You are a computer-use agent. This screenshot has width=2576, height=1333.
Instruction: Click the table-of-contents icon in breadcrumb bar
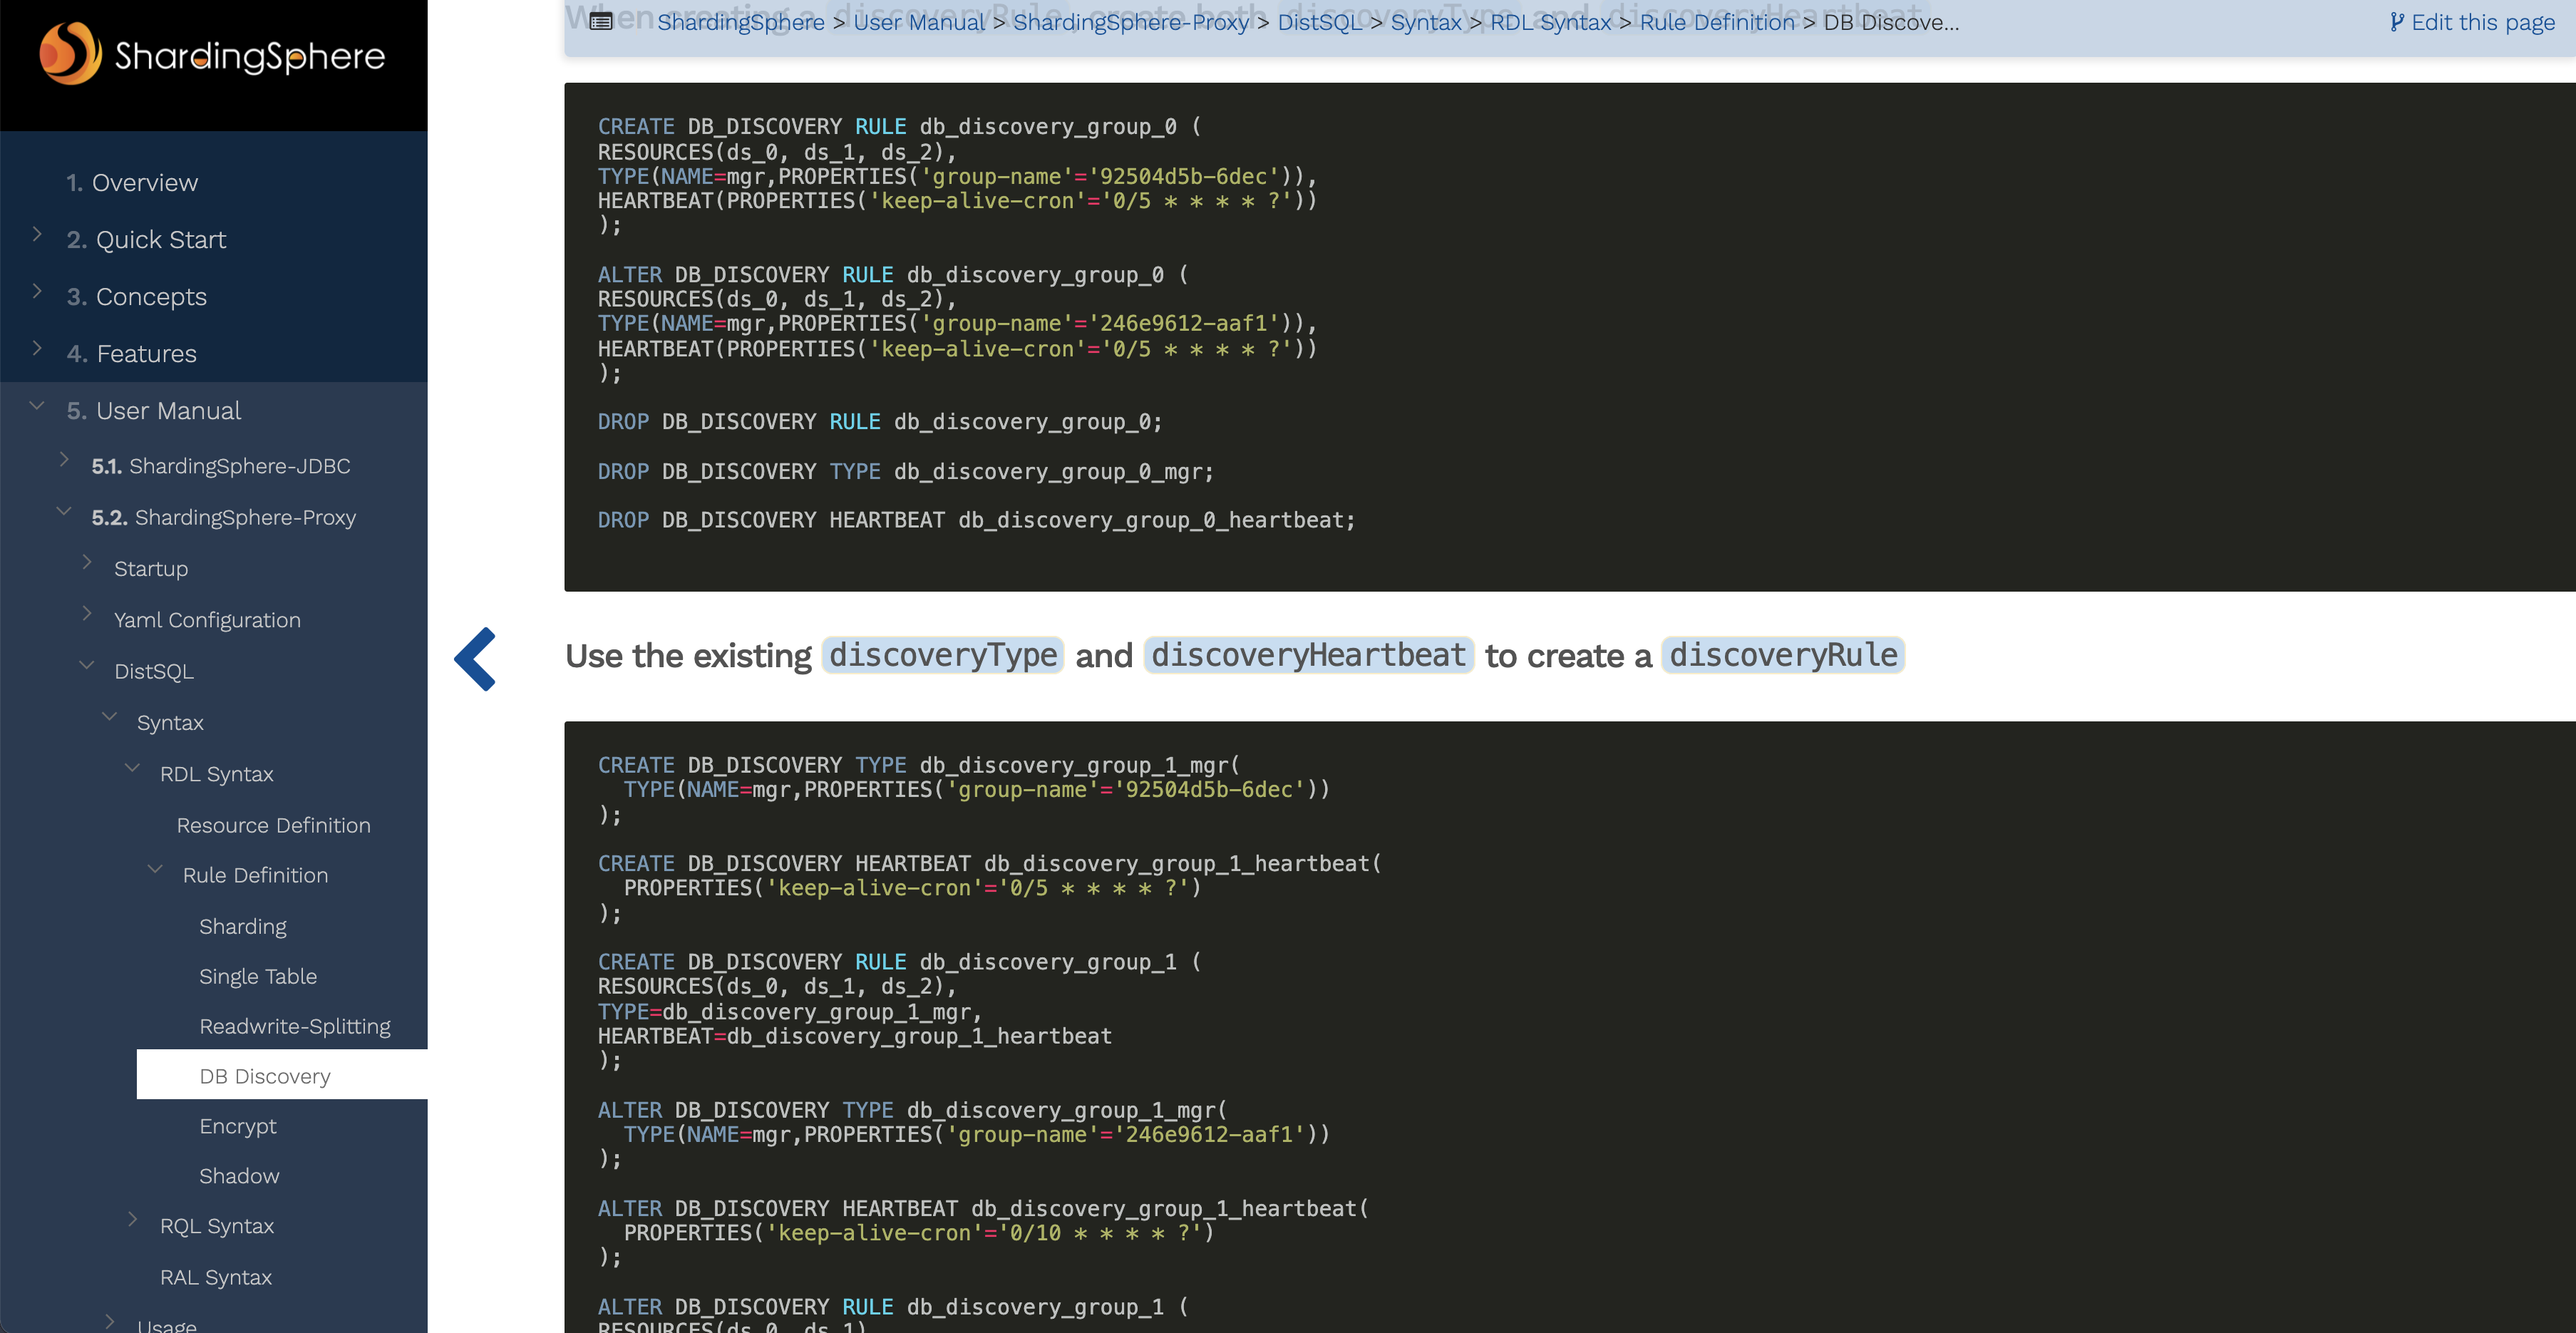[x=601, y=22]
